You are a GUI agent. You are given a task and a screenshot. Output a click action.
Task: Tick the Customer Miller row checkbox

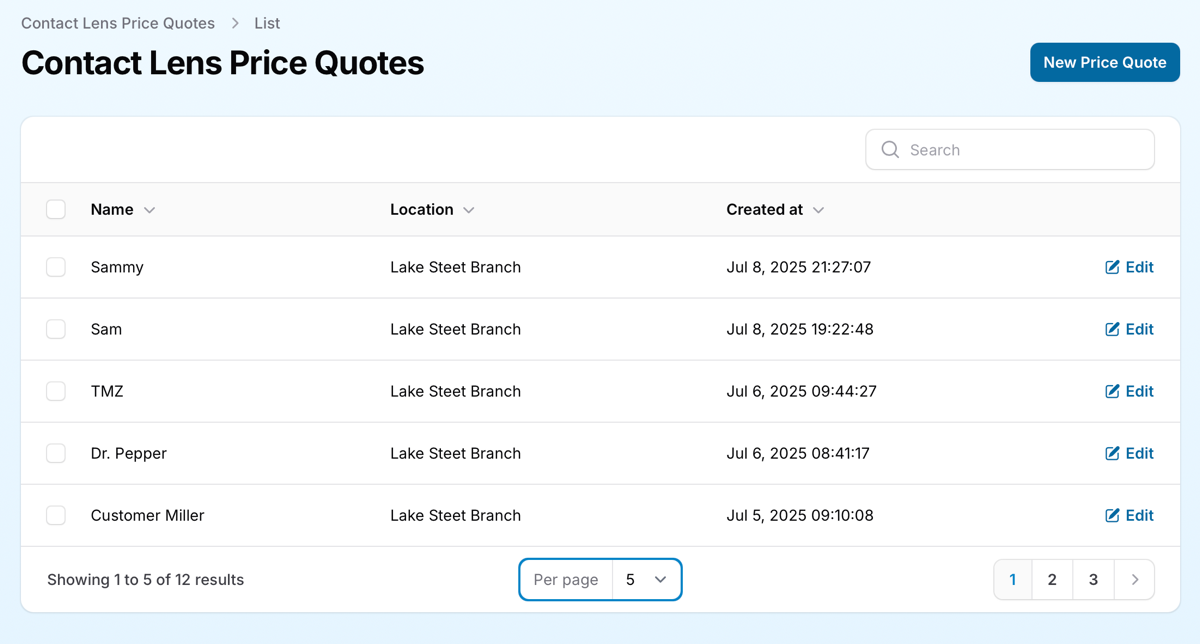pos(56,515)
